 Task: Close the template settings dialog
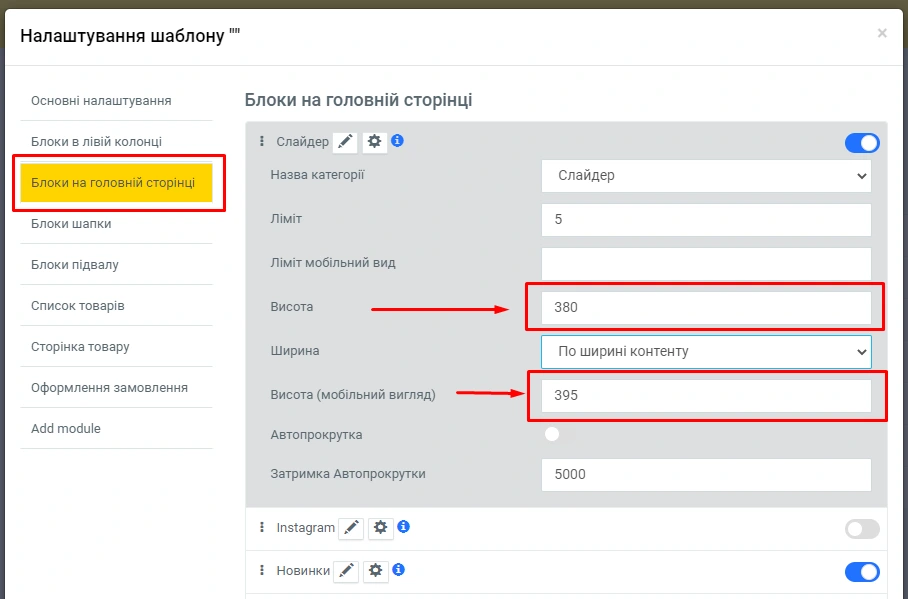[x=882, y=33]
